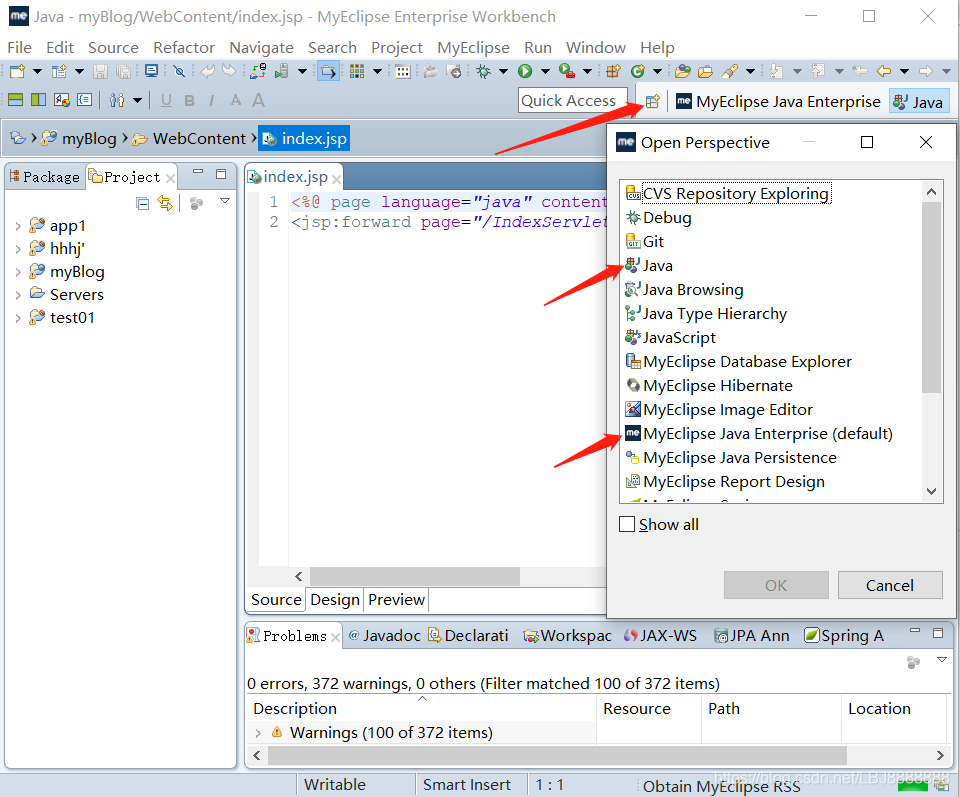Select Debug in the perspective list
Screen dimensions: 960x797
[667, 217]
